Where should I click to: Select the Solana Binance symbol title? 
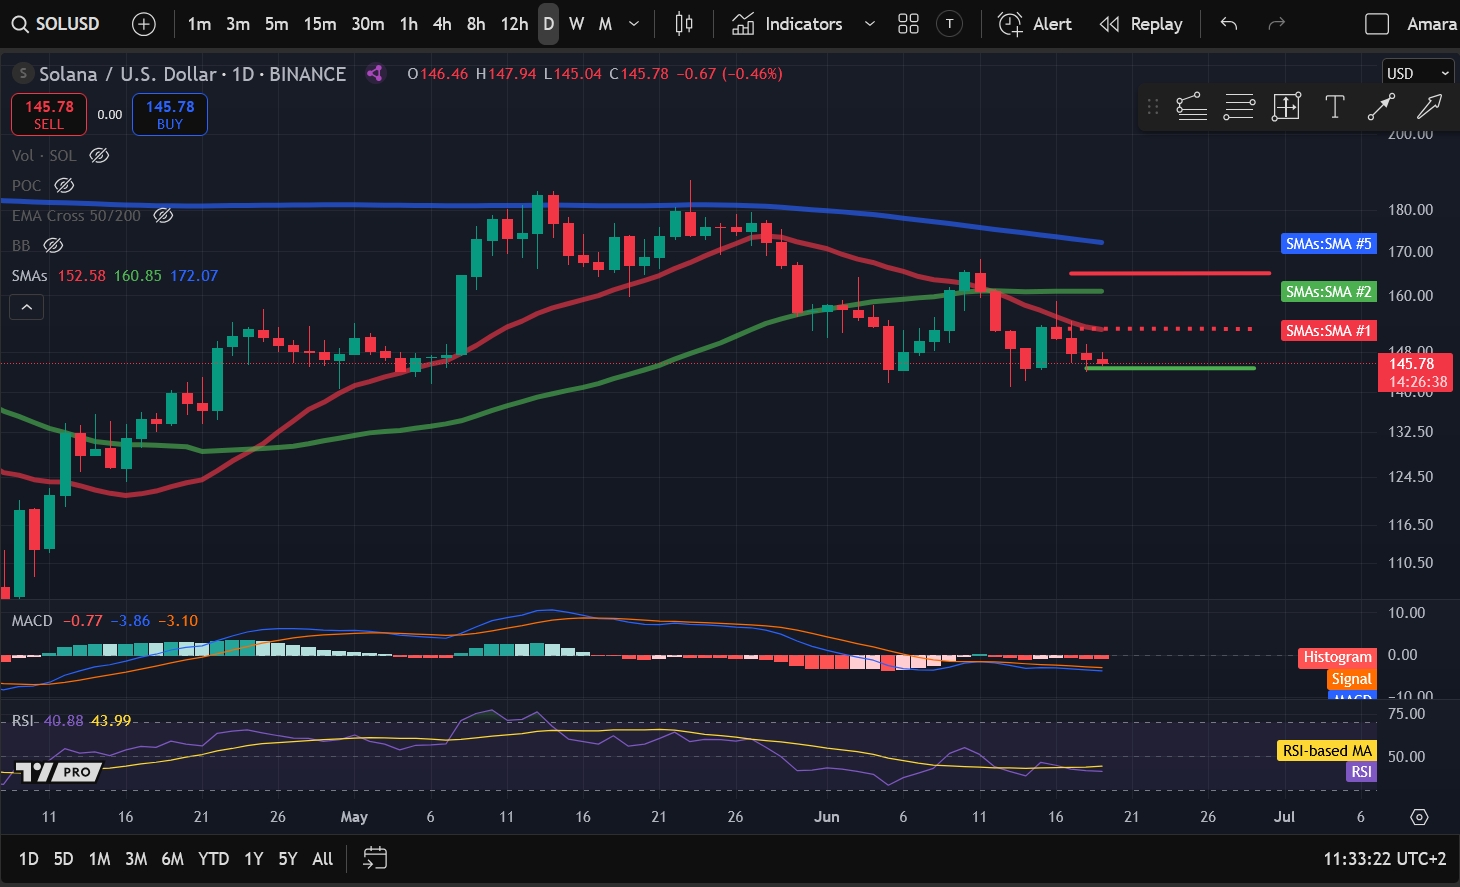[192, 73]
